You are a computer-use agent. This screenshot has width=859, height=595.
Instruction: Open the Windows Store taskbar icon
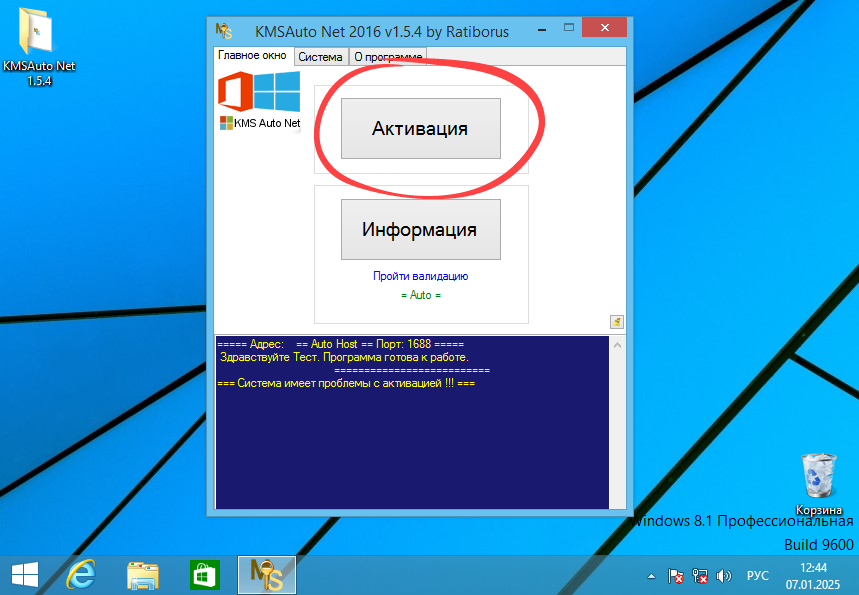[x=204, y=575]
